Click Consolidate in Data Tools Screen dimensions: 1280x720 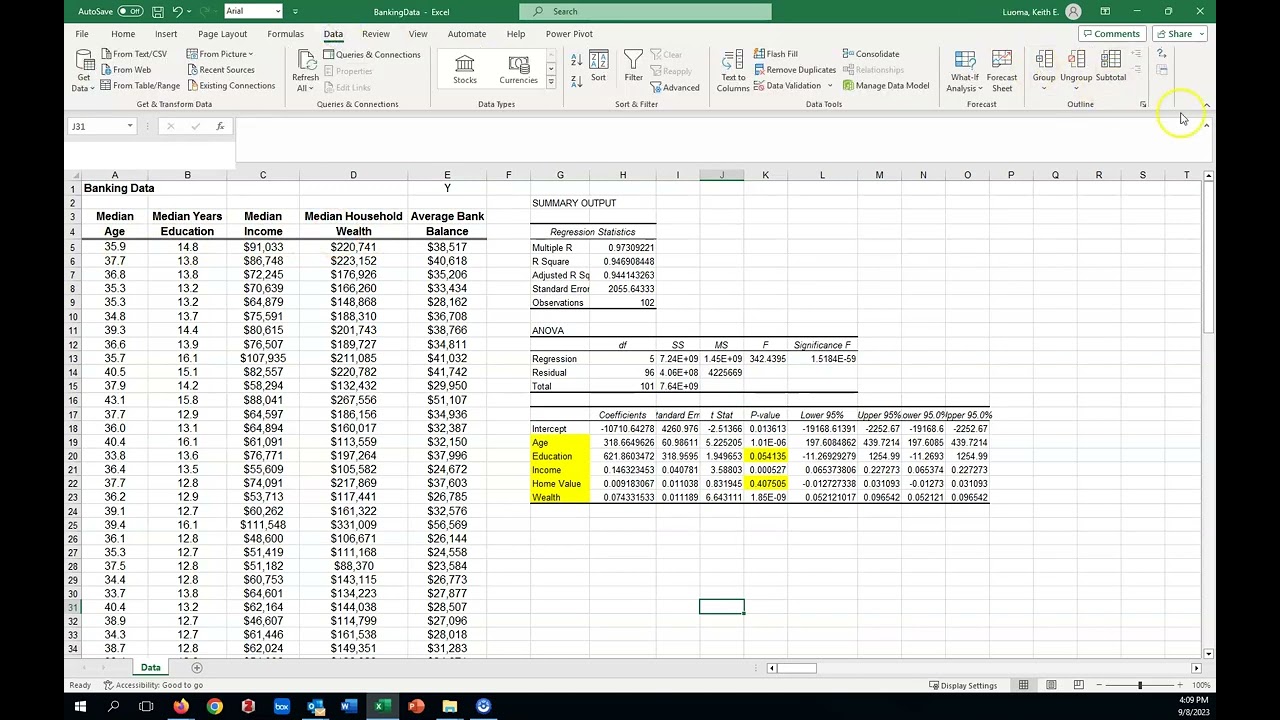[x=870, y=54]
